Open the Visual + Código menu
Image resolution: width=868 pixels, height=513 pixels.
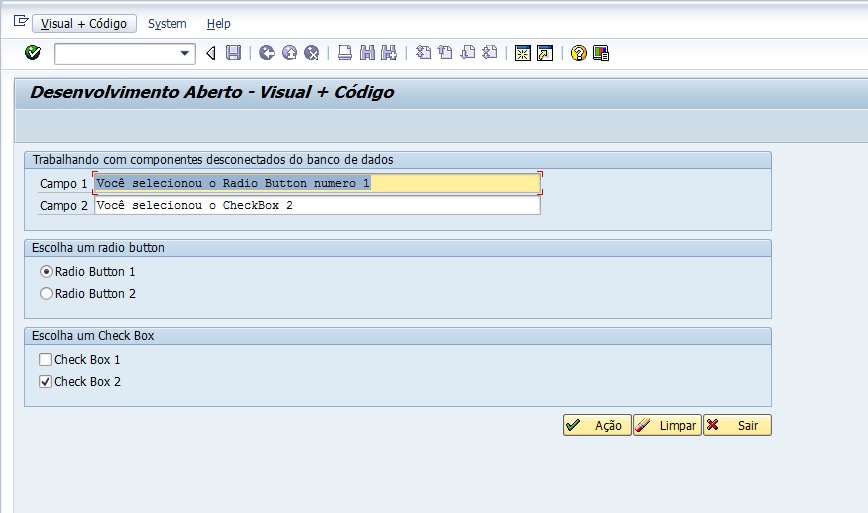pos(83,23)
